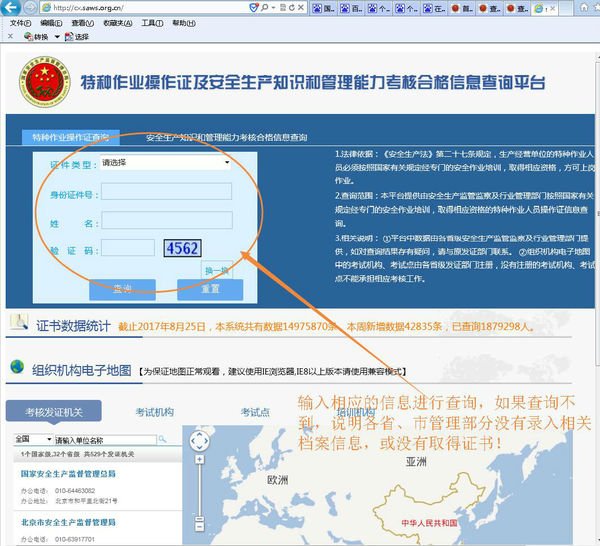The width and height of the screenshot is (600, 546).
Task: Switch to the fifth Baidu paw tab
Action: click(x=434, y=8)
